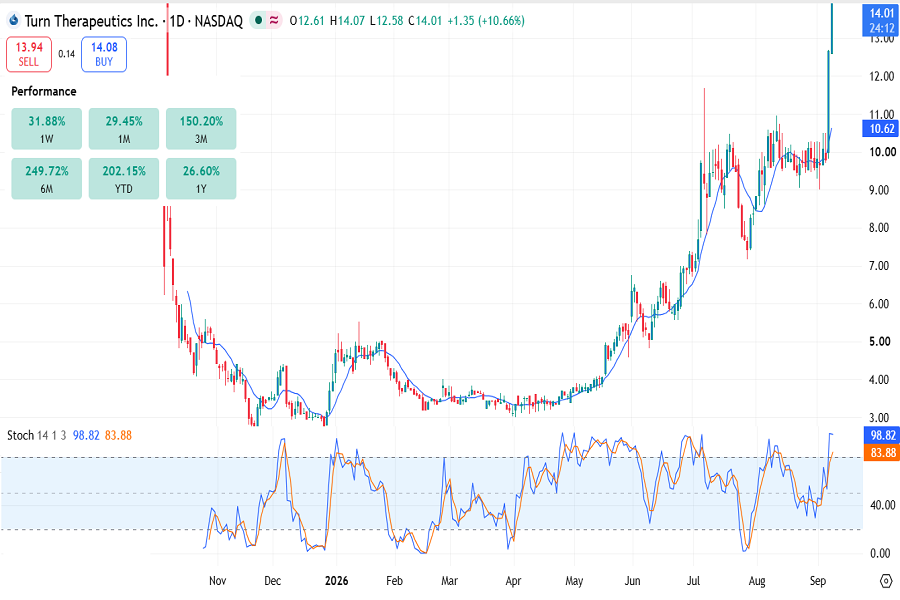Click the 13.94 SELL button

coord(29,55)
